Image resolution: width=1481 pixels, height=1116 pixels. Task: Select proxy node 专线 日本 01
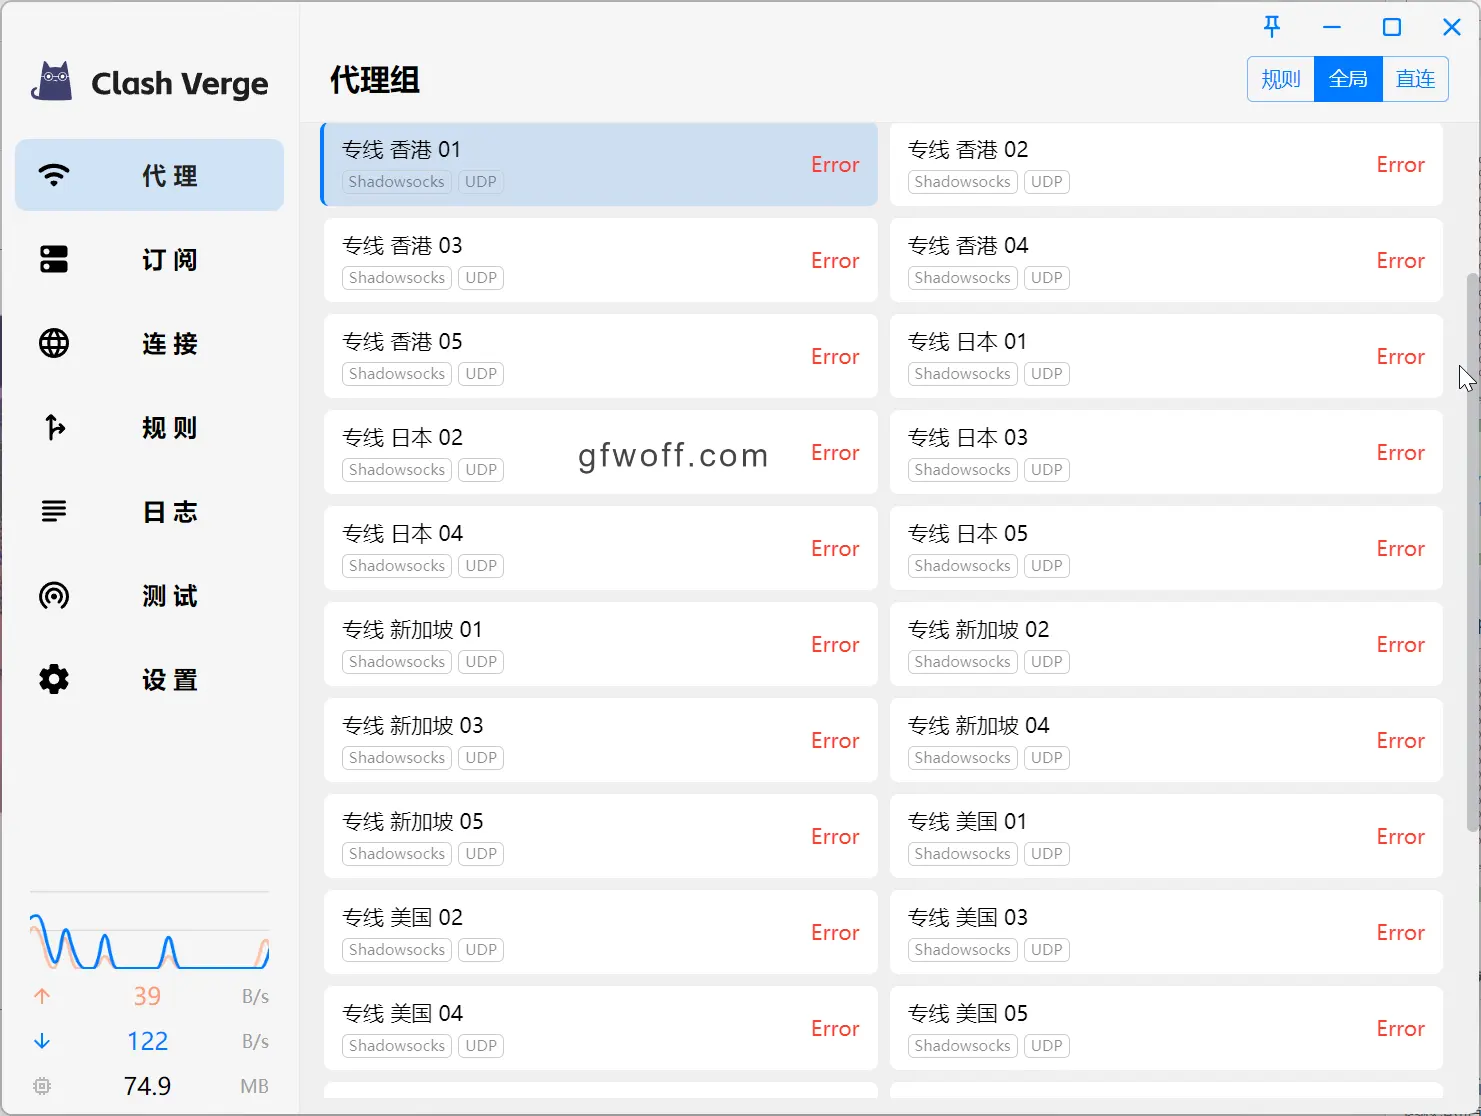(1166, 356)
